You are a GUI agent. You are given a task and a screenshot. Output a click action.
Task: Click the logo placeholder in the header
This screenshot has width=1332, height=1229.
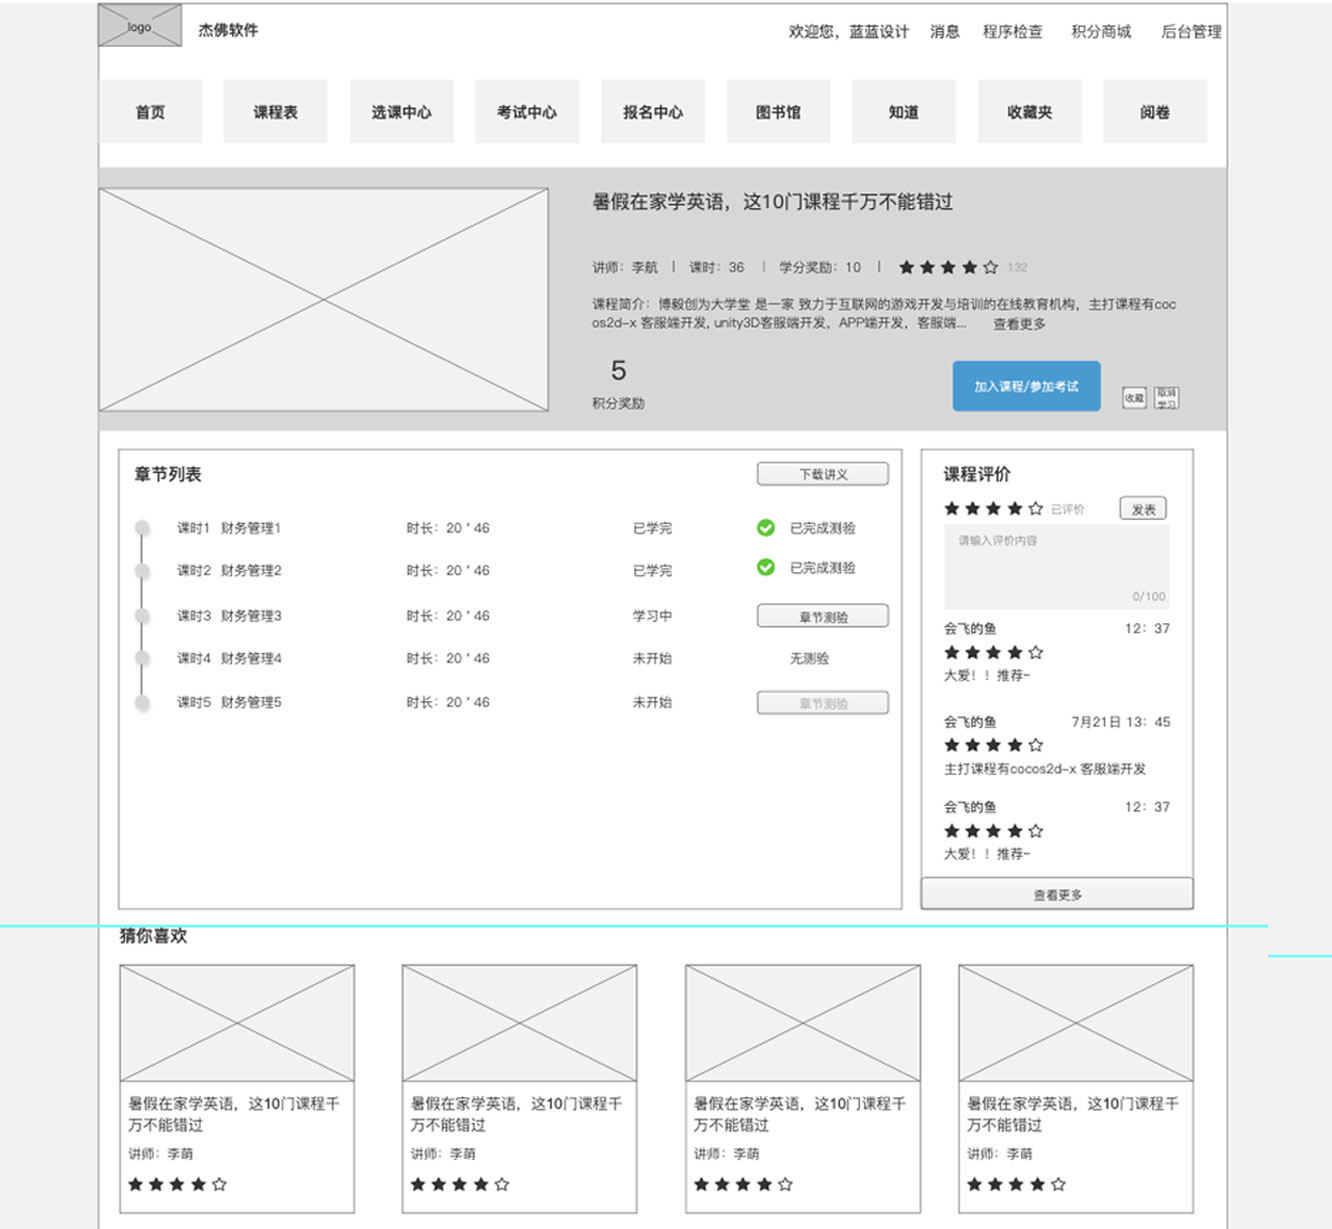click(140, 26)
